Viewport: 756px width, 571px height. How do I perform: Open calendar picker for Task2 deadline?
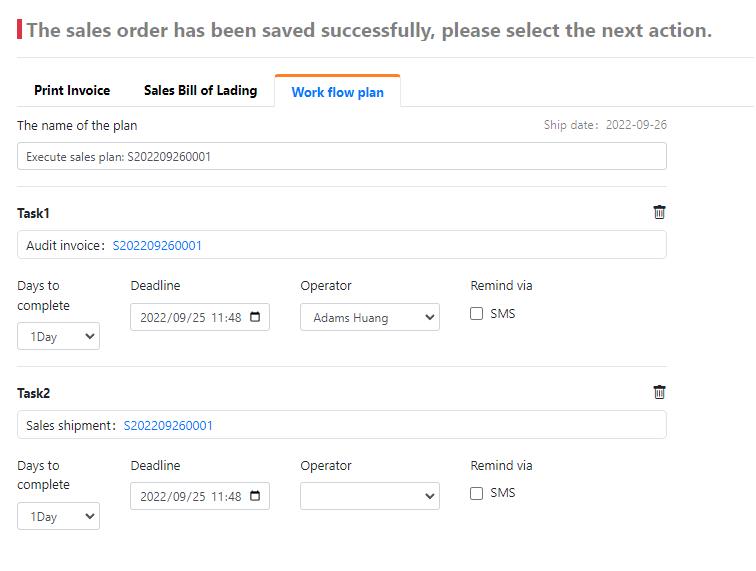[255, 496]
